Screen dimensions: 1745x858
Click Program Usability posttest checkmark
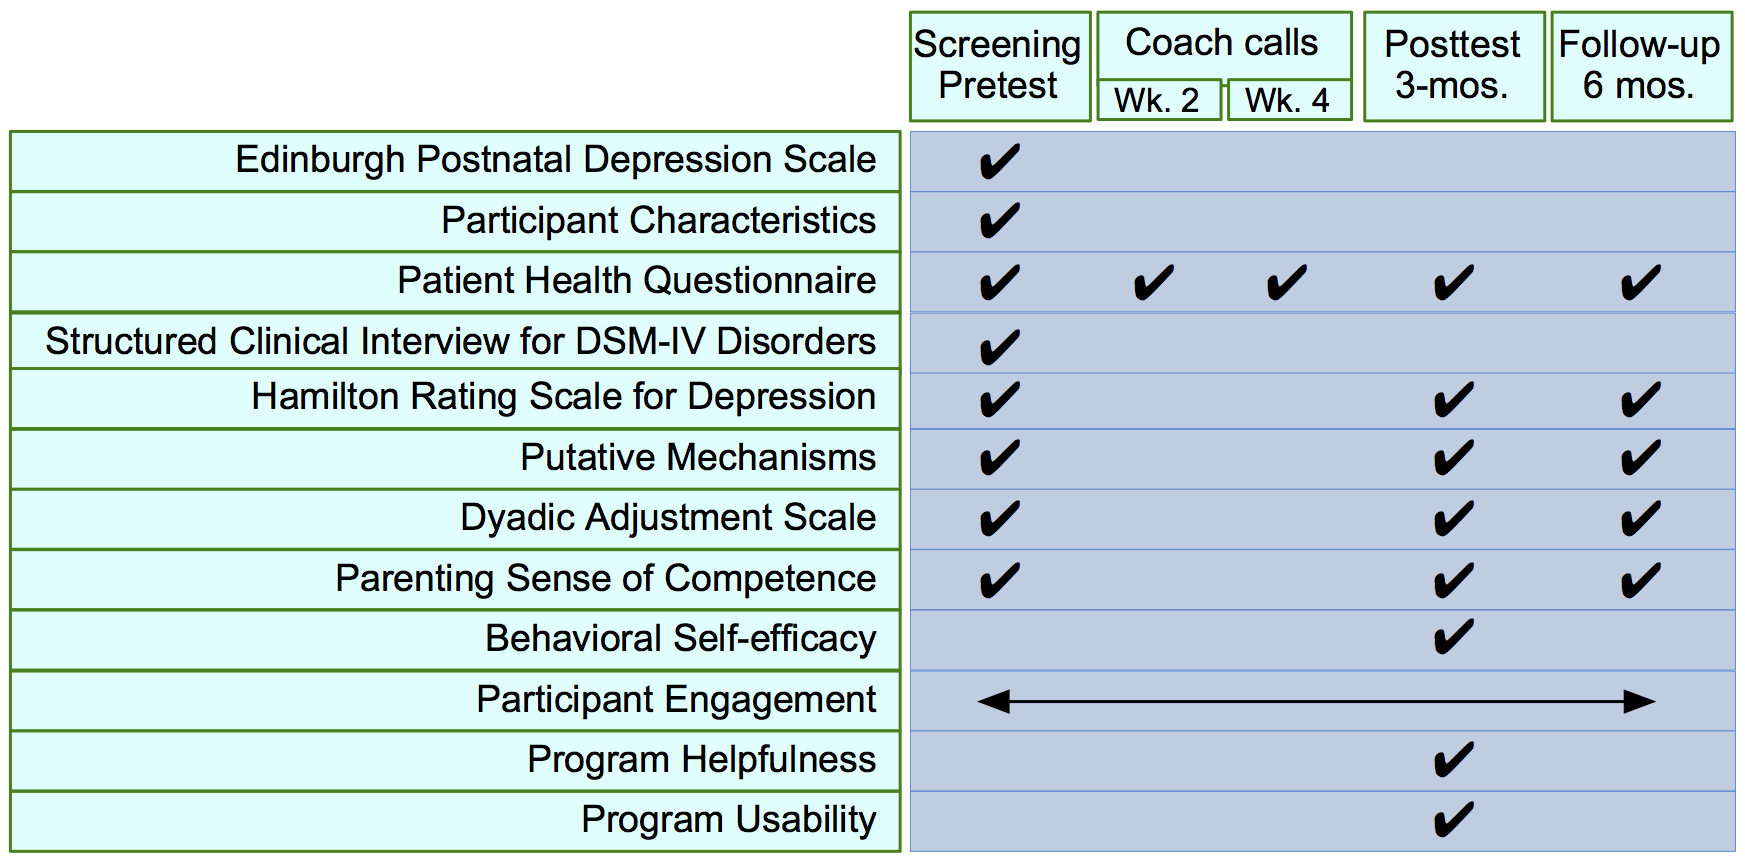[x=1452, y=820]
